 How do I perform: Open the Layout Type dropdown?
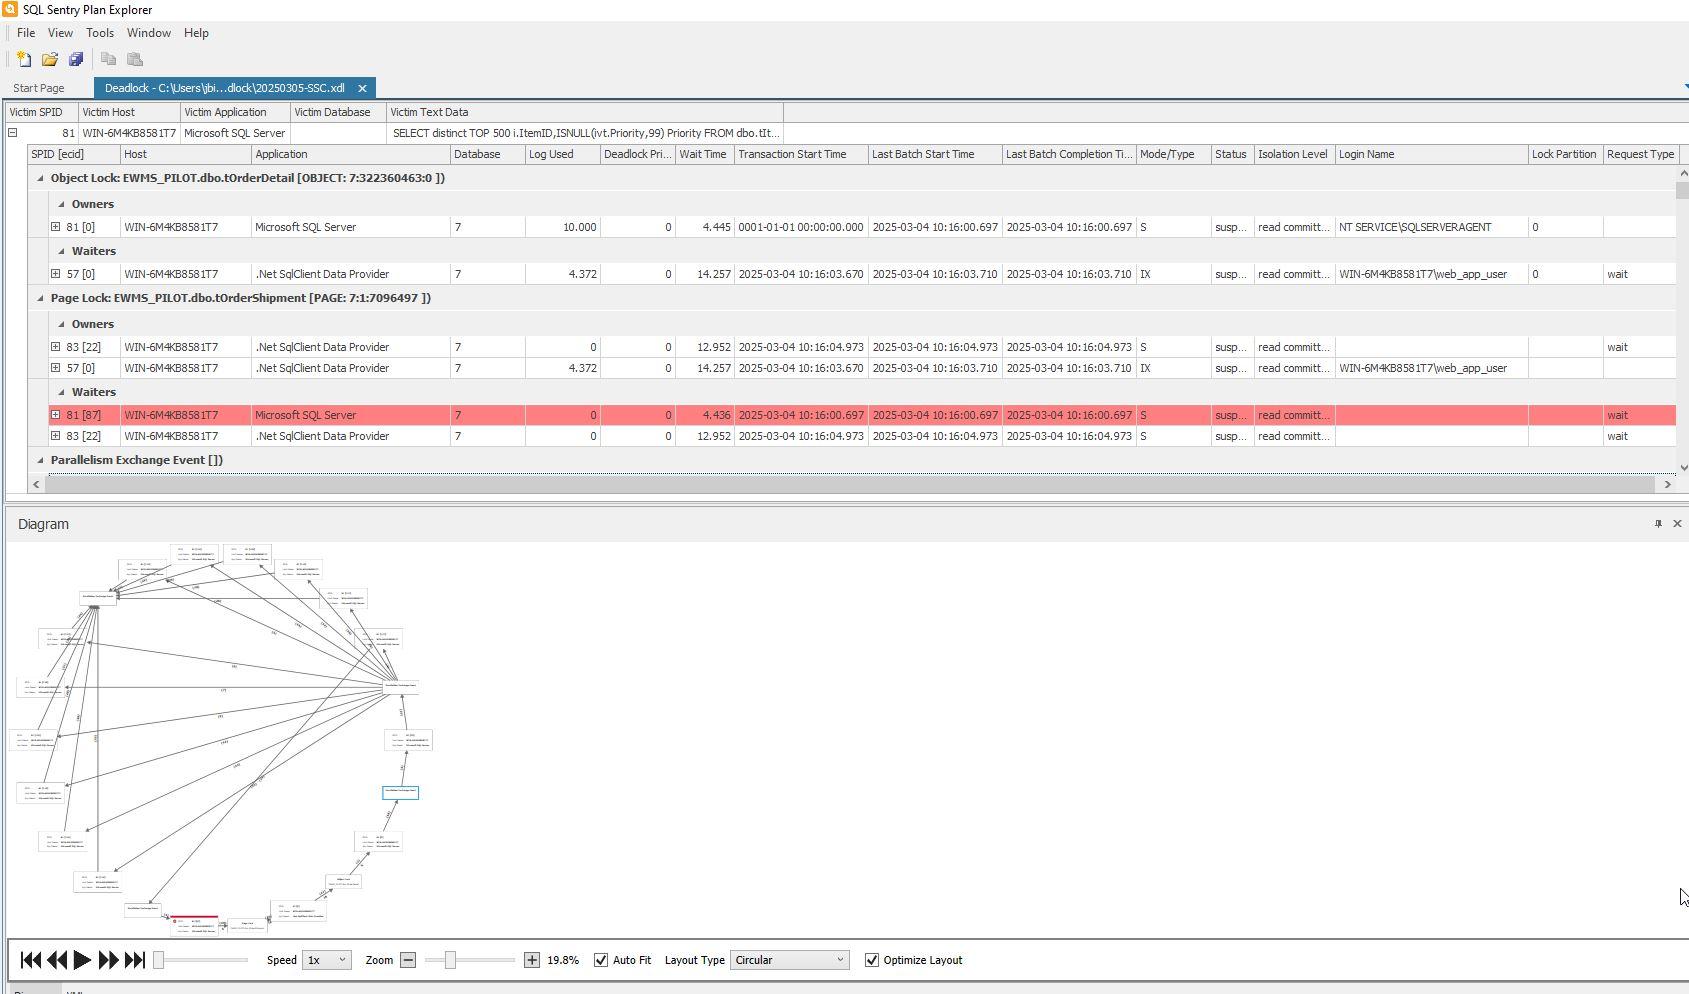(790, 960)
